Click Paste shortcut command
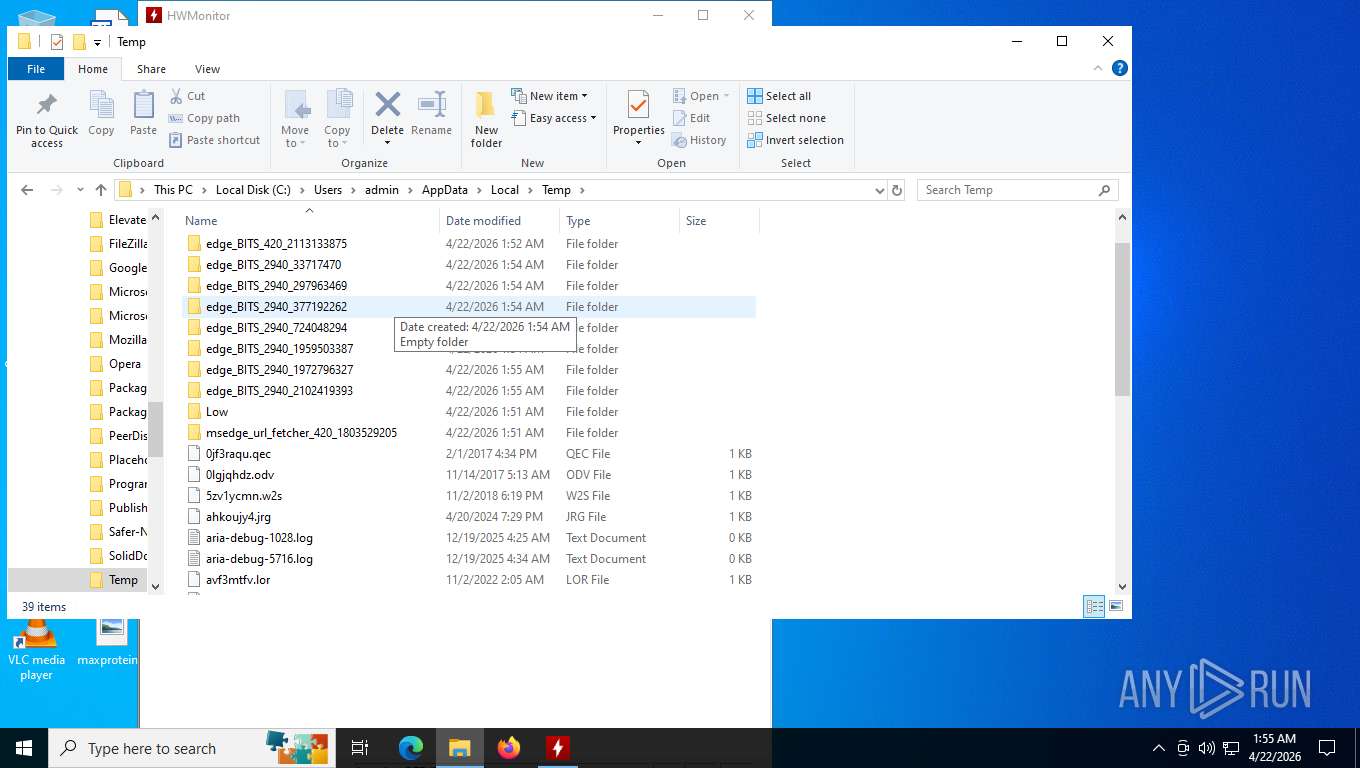The image size is (1360, 768). (x=214, y=140)
